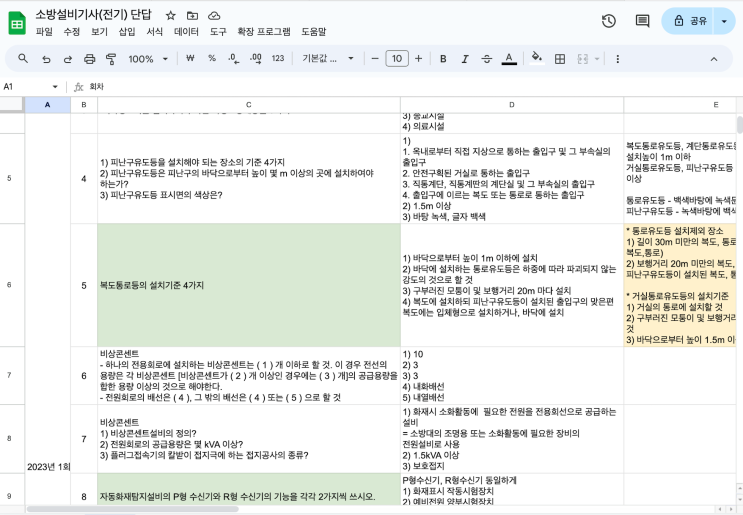
Task: Increase decimal places
Action: pyautogui.click(x=256, y=58)
